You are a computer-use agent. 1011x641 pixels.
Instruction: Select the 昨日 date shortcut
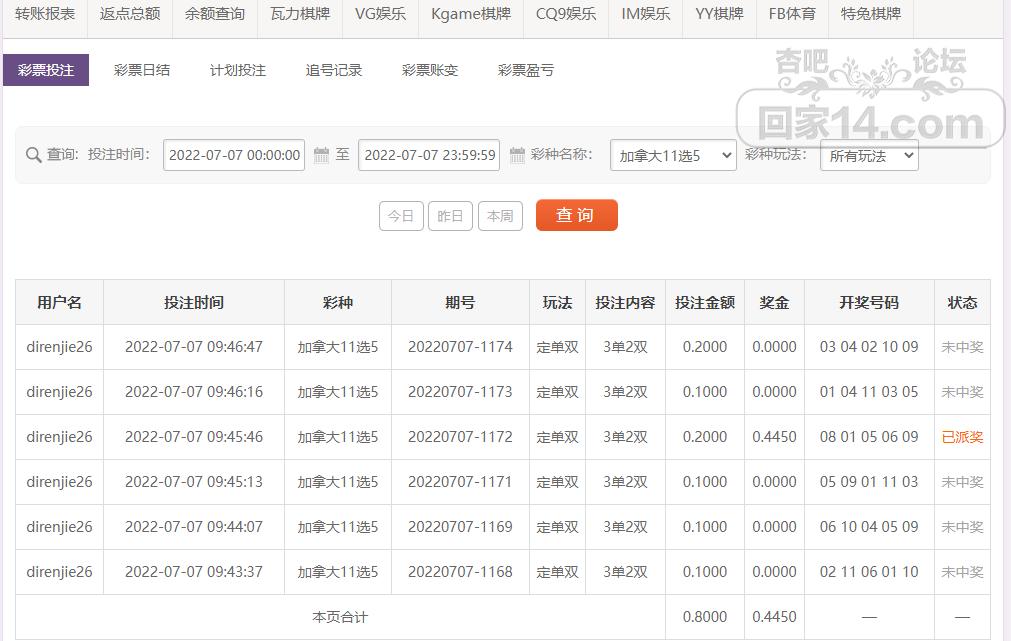450,215
